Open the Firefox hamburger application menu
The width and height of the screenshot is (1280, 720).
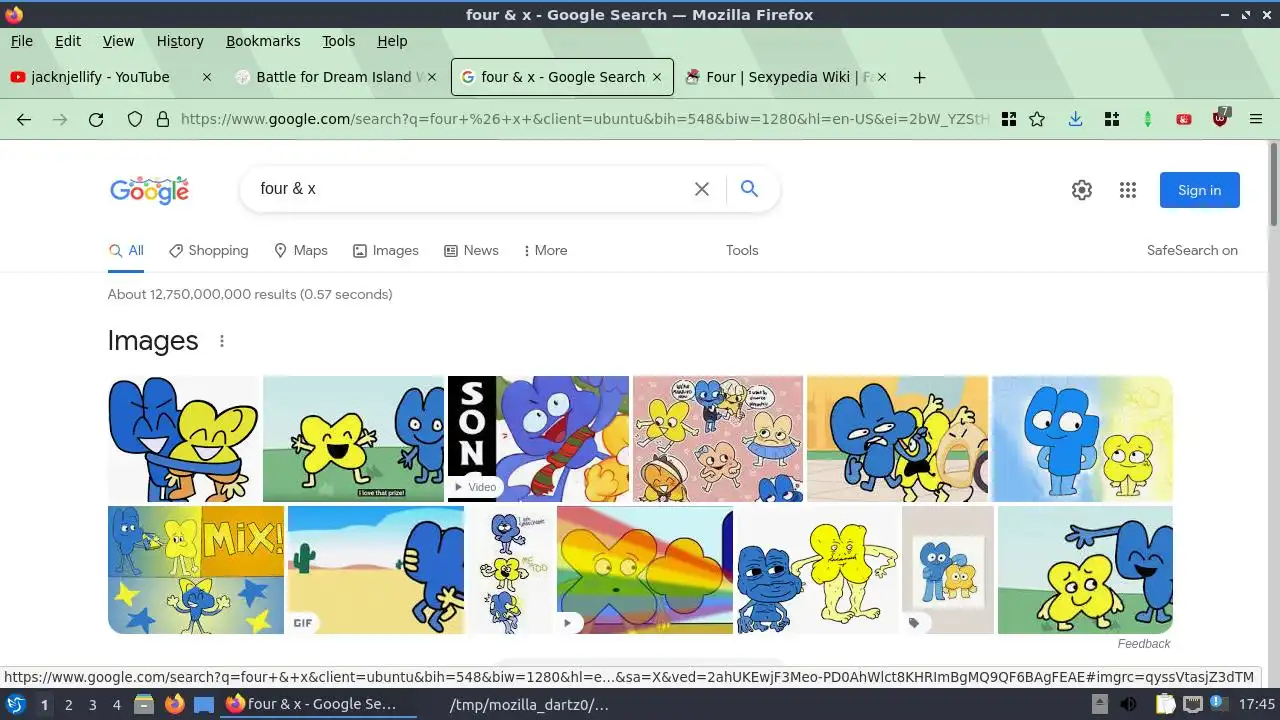coord(1256,119)
